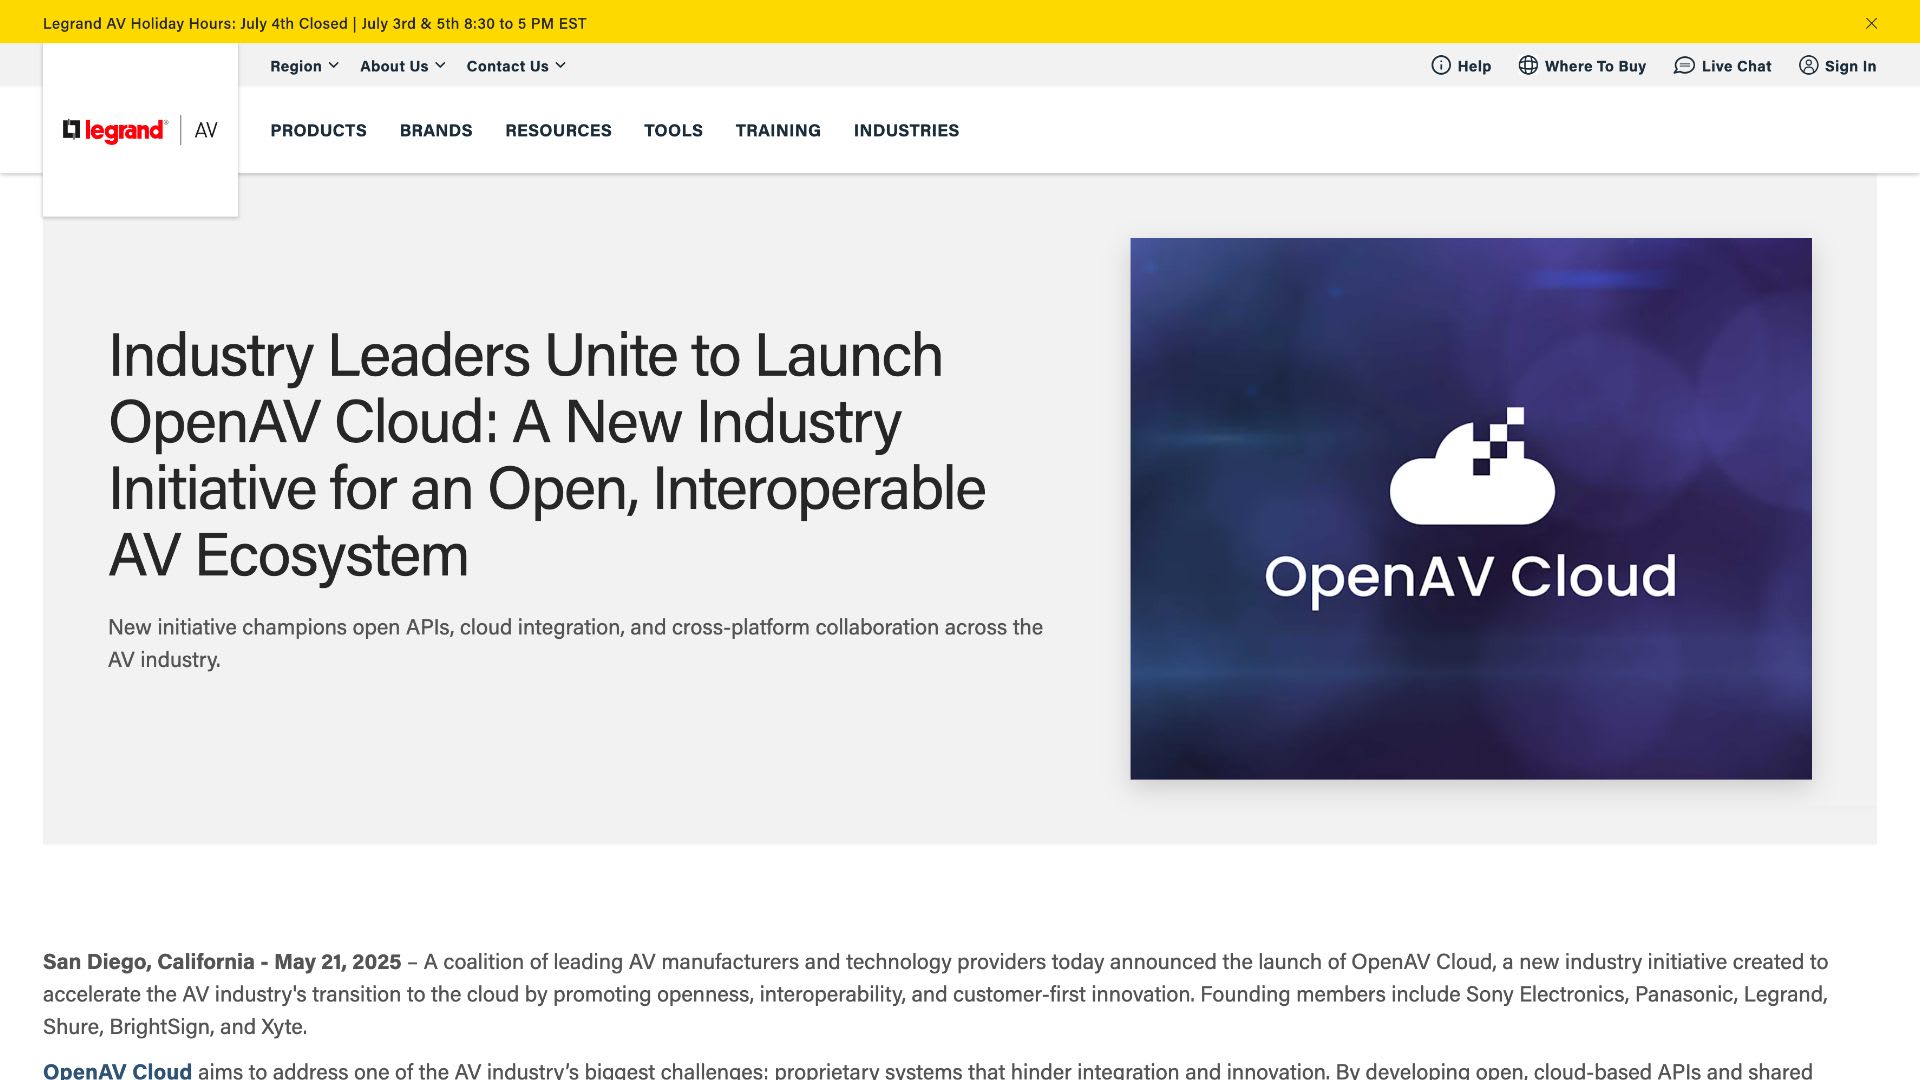Select the RESOURCES menu item
Image resolution: width=1920 pixels, height=1080 pixels.
(558, 130)
